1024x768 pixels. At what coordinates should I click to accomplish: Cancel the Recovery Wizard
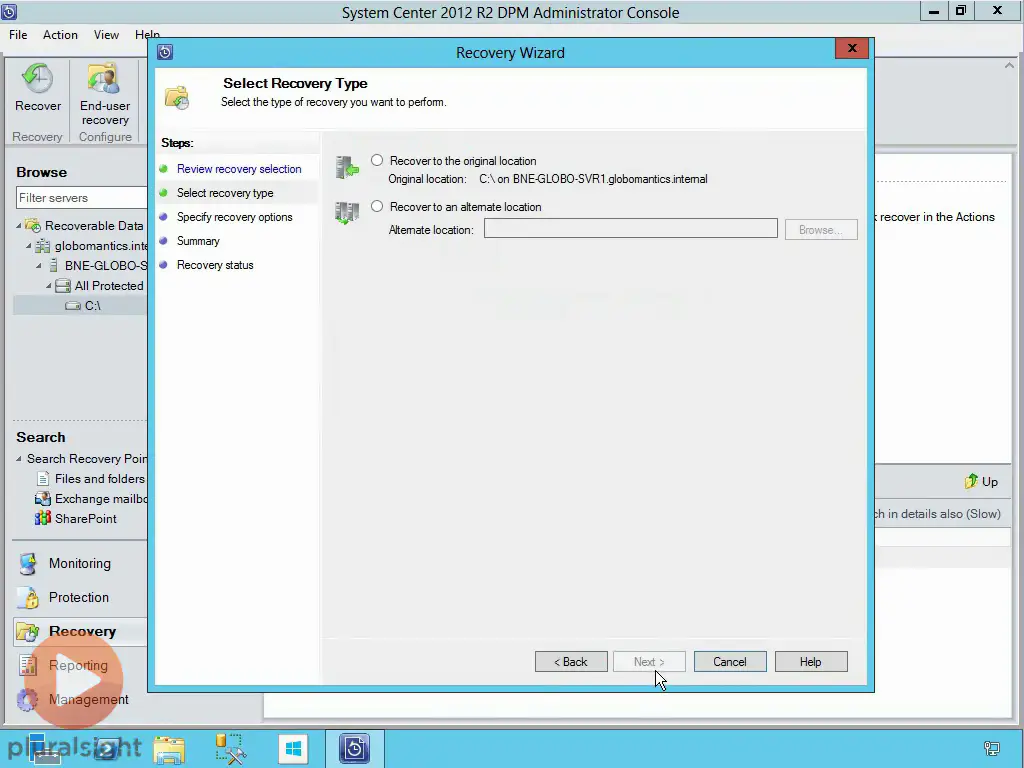(729, 662)
